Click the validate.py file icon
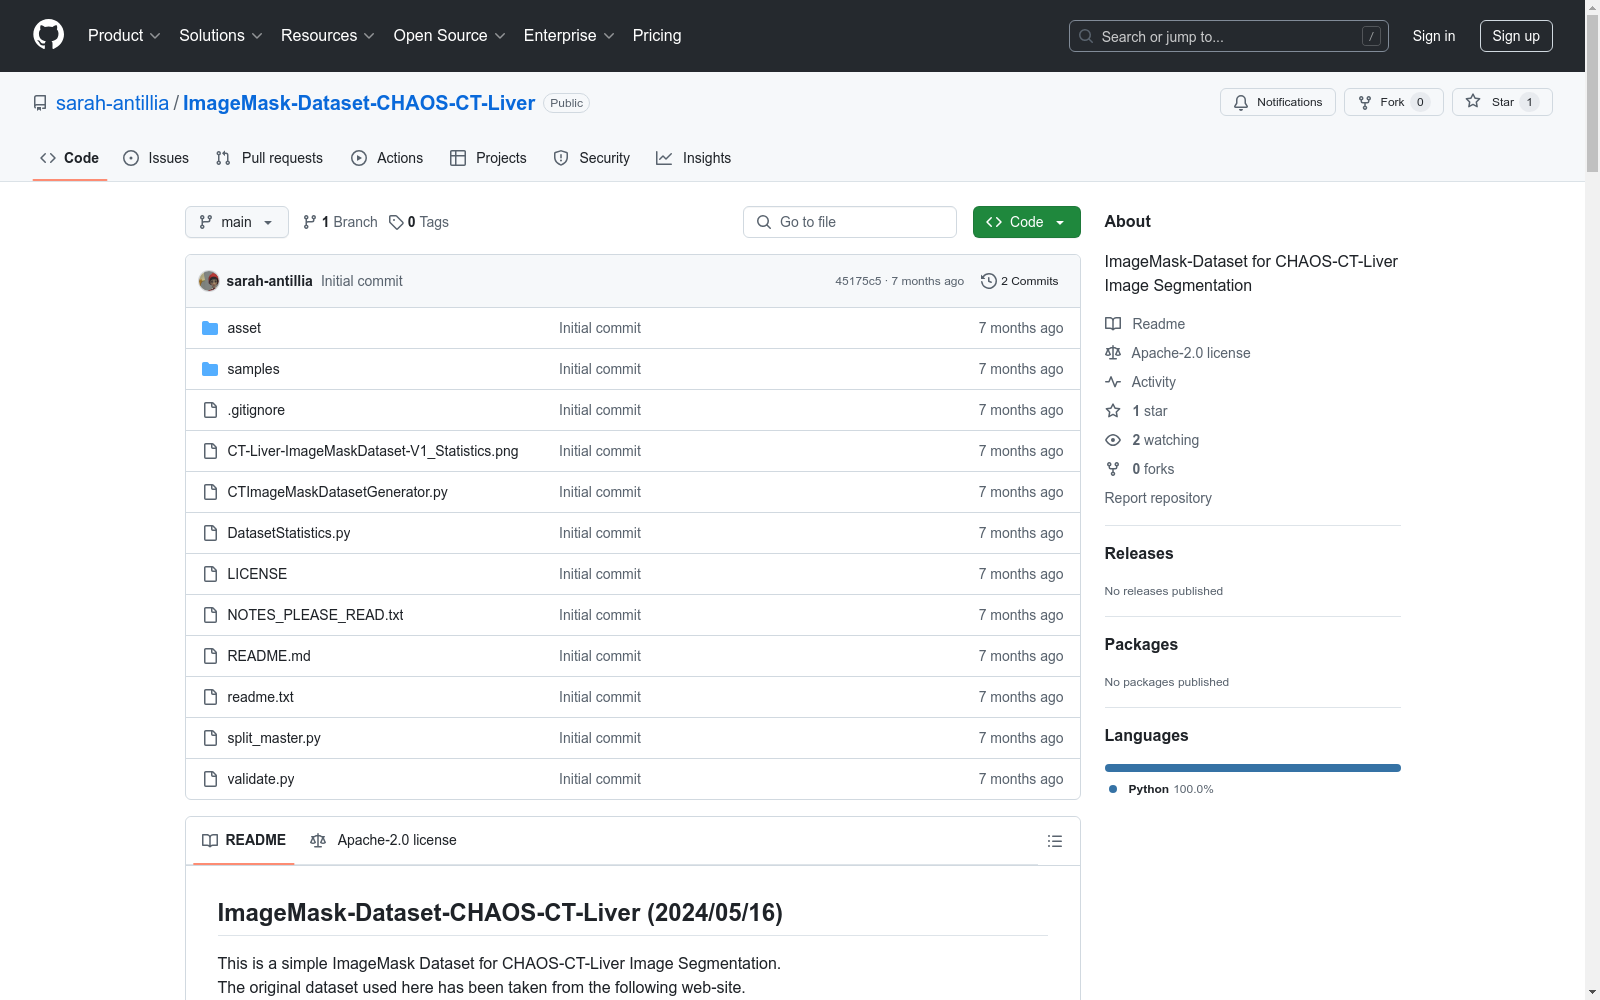Image resolution: width=1600 pixels, height=1000 pixels. click(210, 779)
